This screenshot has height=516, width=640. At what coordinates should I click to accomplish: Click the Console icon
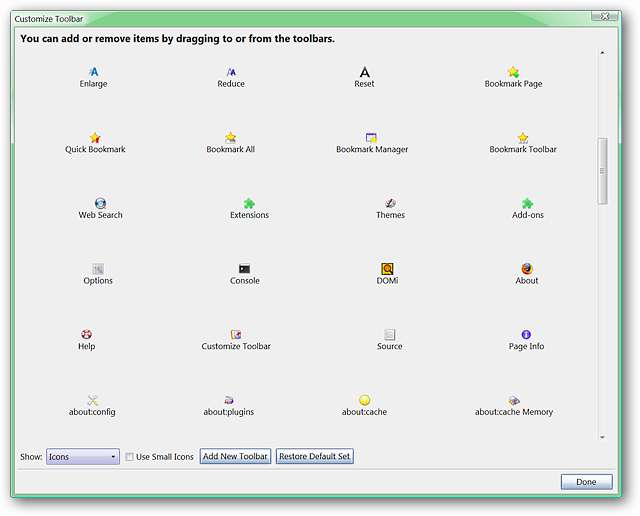point(244,269)
